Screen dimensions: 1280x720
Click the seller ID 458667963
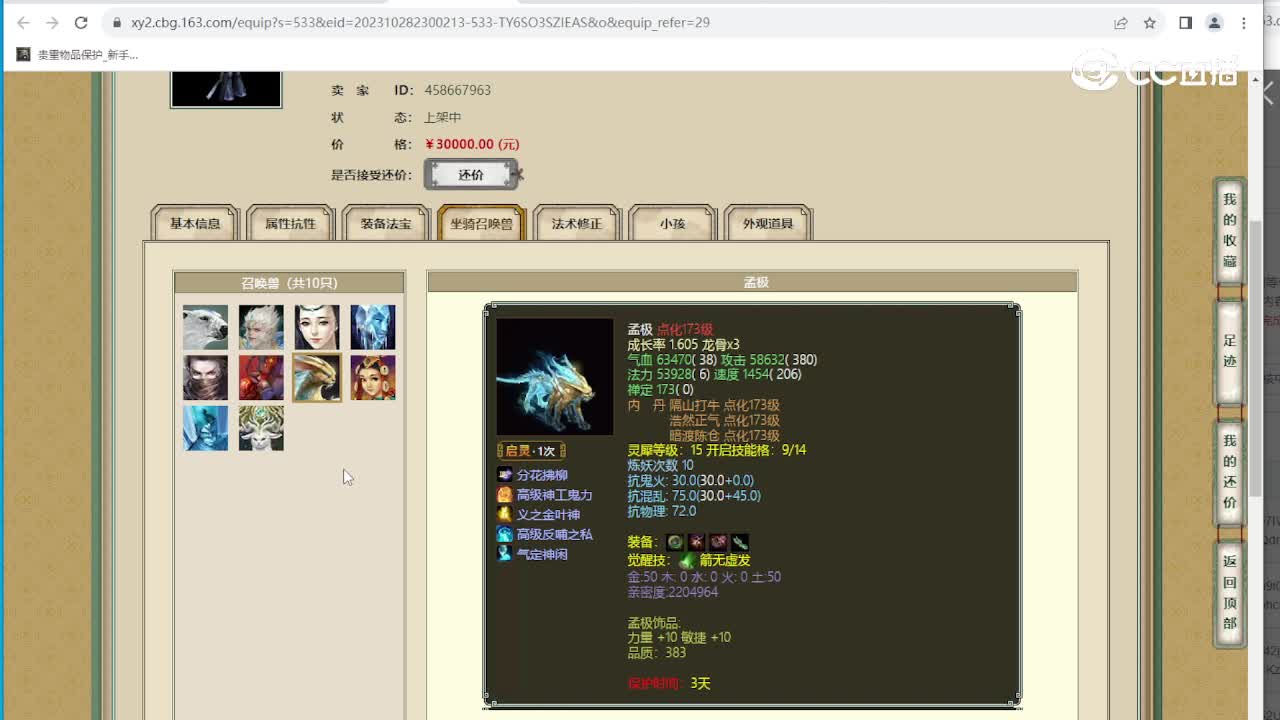(x=457, y=90)
